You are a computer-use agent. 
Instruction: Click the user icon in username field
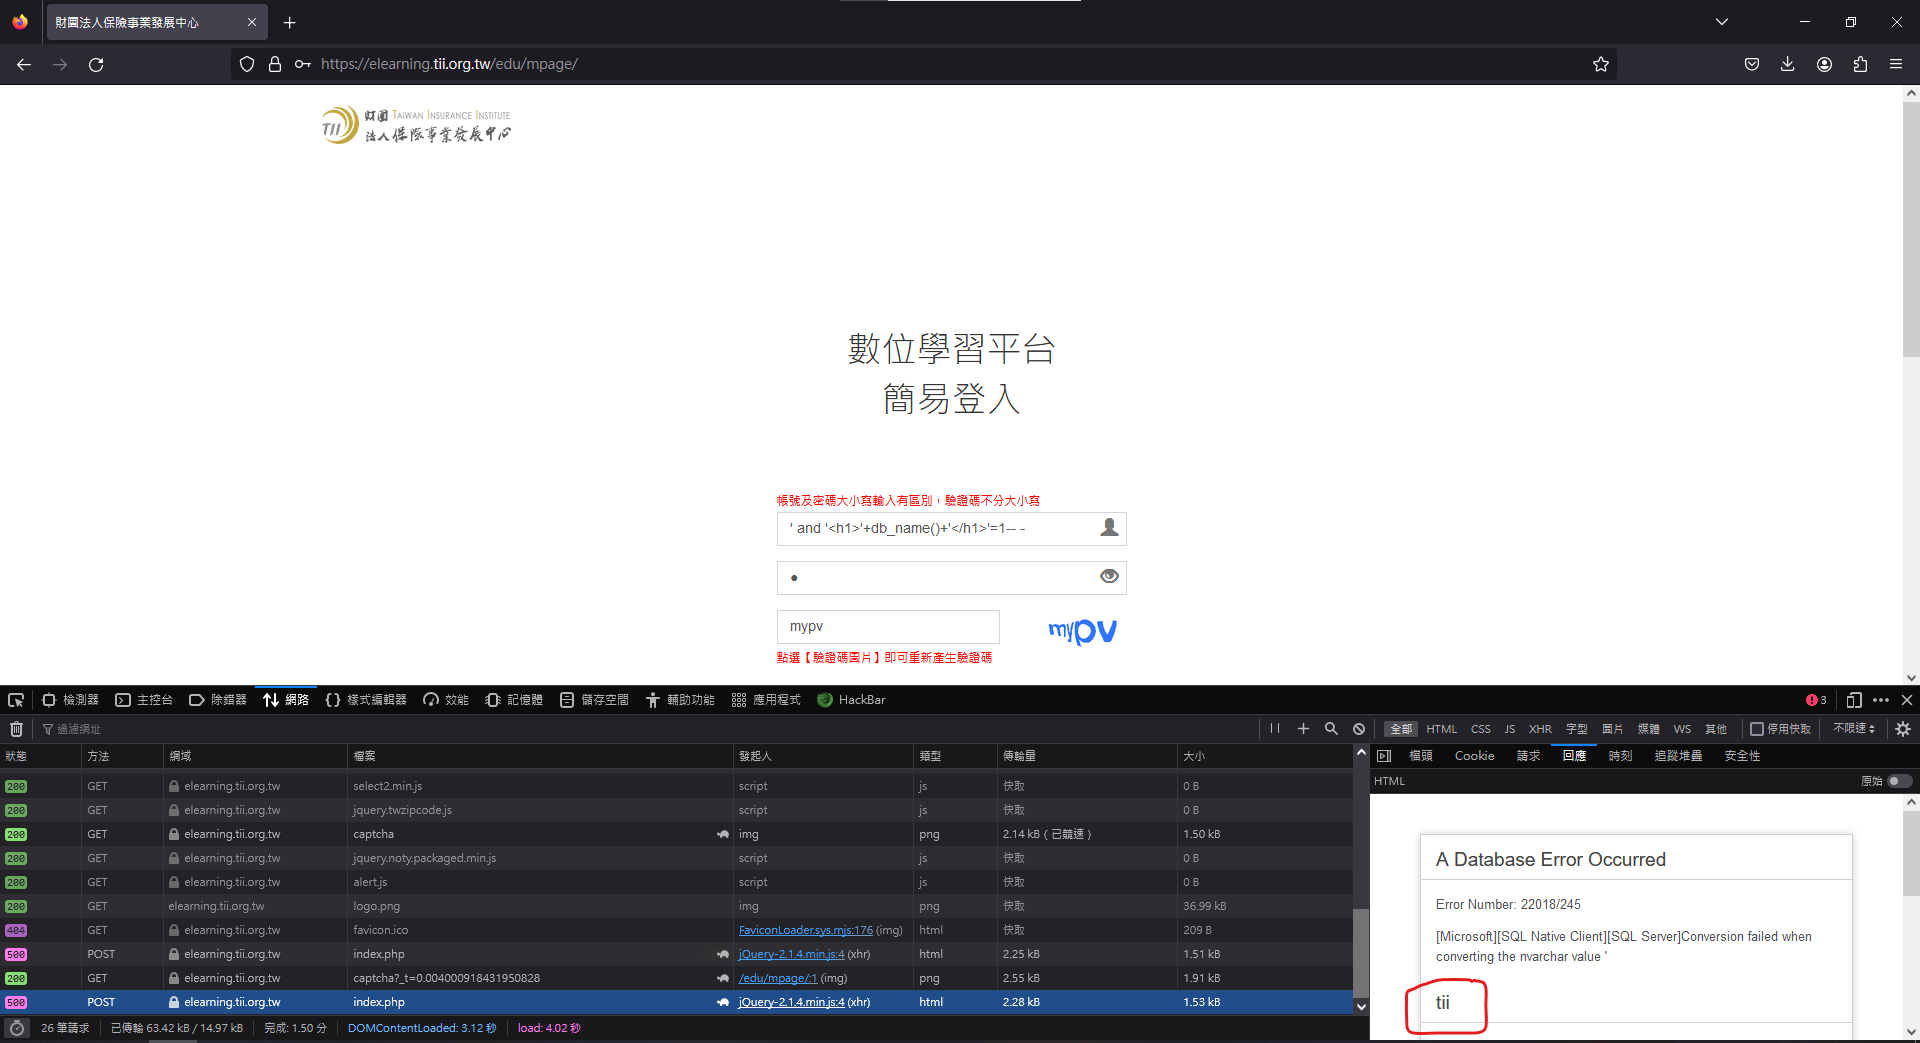click(1109, 528)
